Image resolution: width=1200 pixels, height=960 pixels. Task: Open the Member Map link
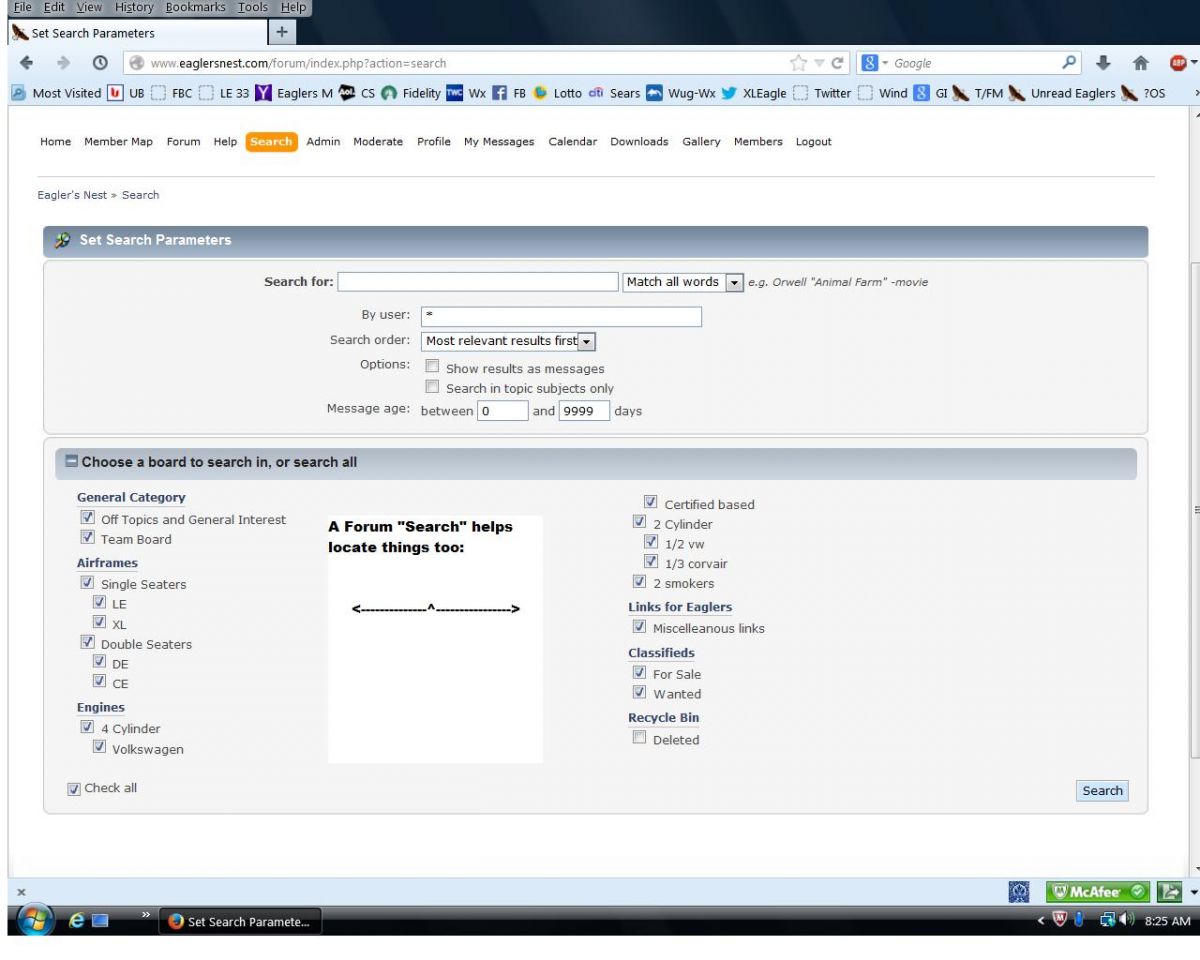coord(118,142)
